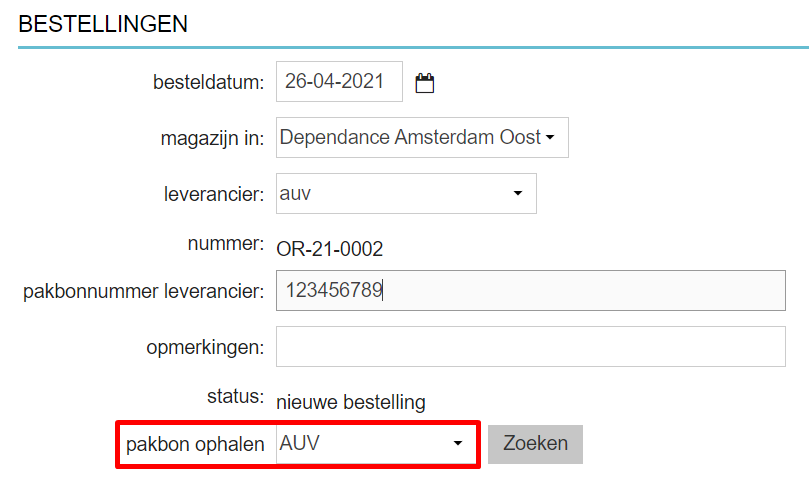The height and width of the screenshot is (487, 809).
Task: Open the magazijn in dropdown
Action: [x=421, y=137]
